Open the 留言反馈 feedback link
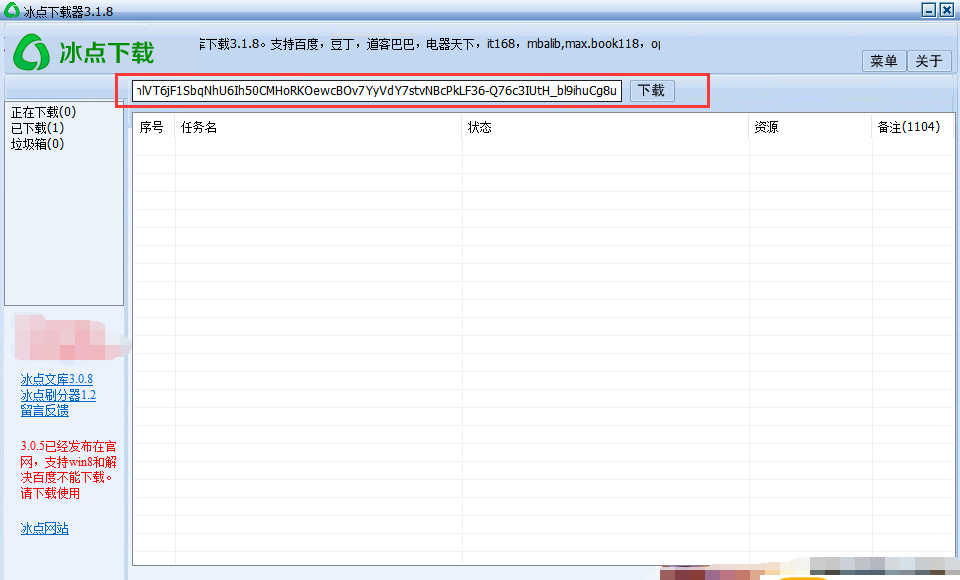Screen dimensions: 960x580 (x=45, y=410)
